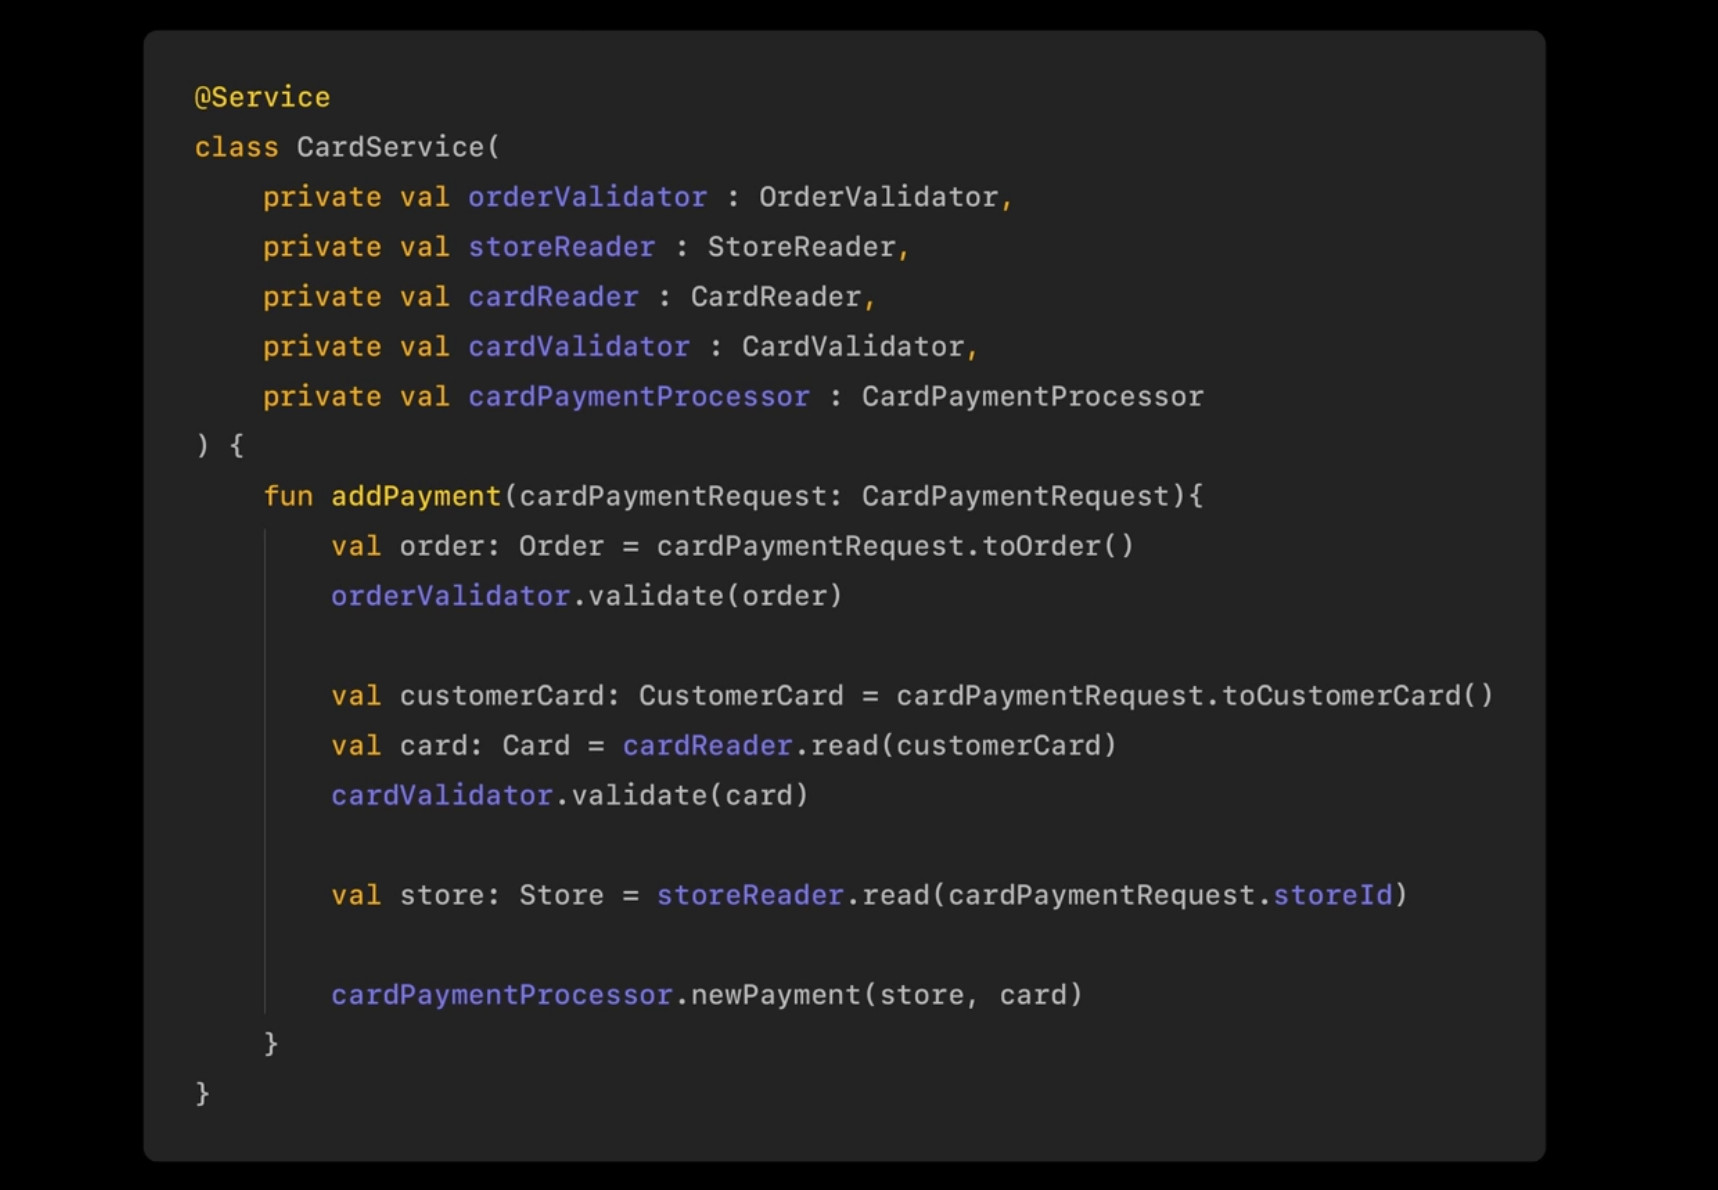Click cardReader in the read(customerCard) call

(x=707, y=746)
